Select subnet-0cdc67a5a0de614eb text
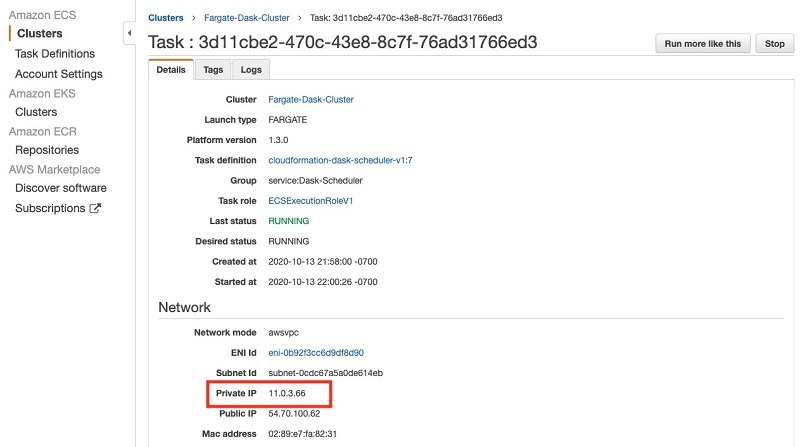 [326, 373]
